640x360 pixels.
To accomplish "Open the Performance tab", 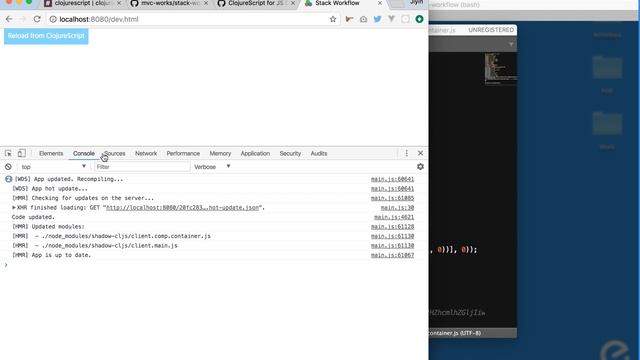I will (183, 153).
